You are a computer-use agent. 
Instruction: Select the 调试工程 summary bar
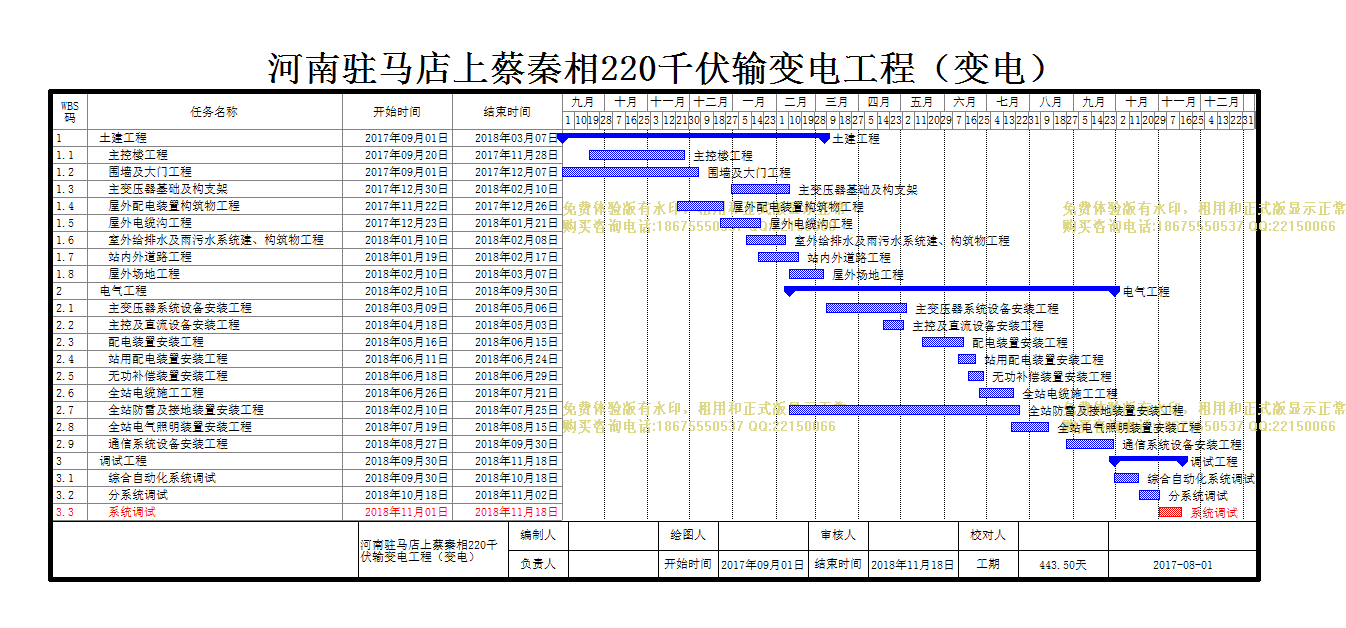click(x=1148, y=461)
